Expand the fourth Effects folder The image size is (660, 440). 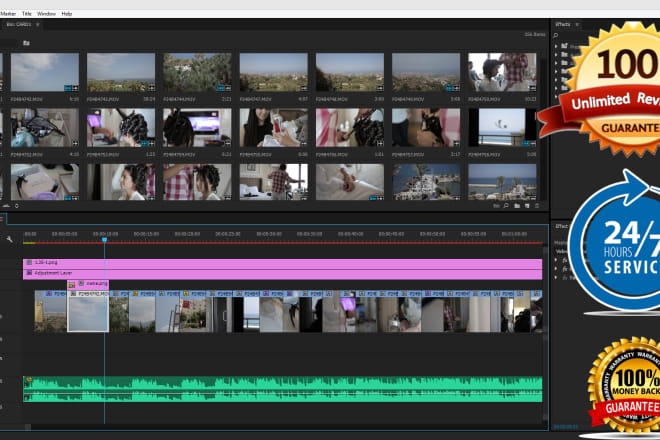click(x=556, y=71)
